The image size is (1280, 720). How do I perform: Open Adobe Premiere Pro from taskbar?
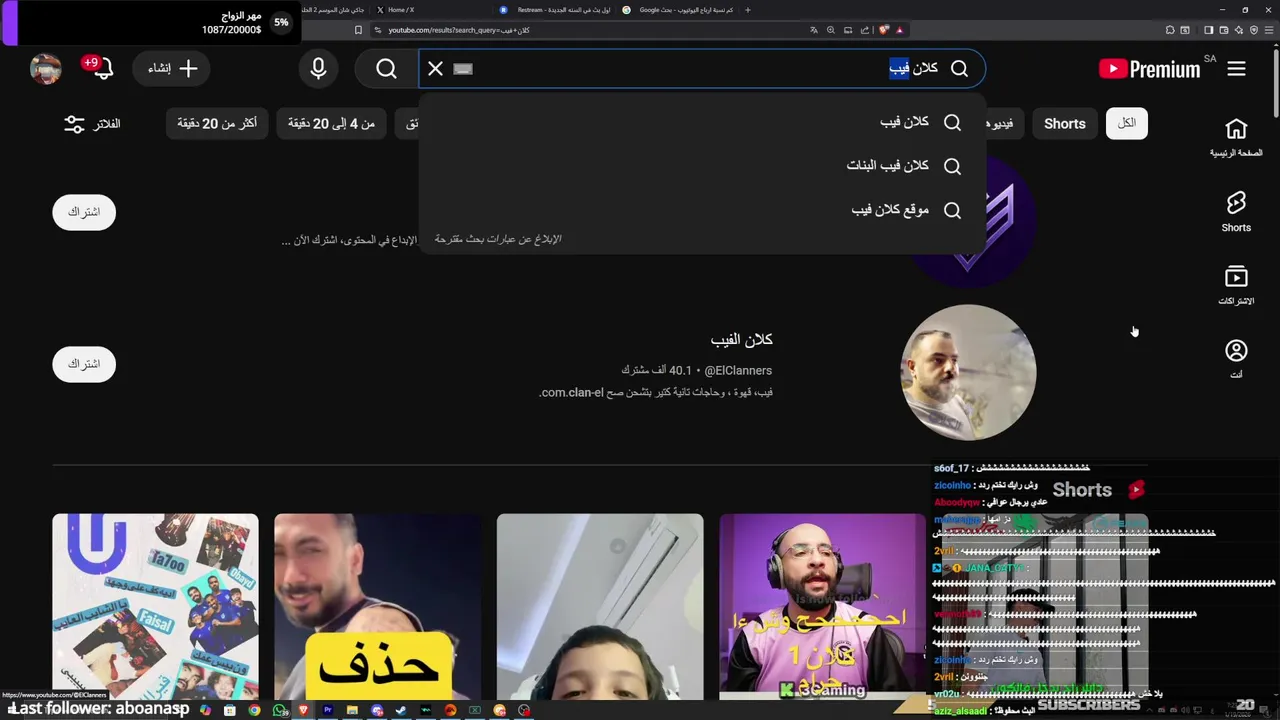click(328, 710)
